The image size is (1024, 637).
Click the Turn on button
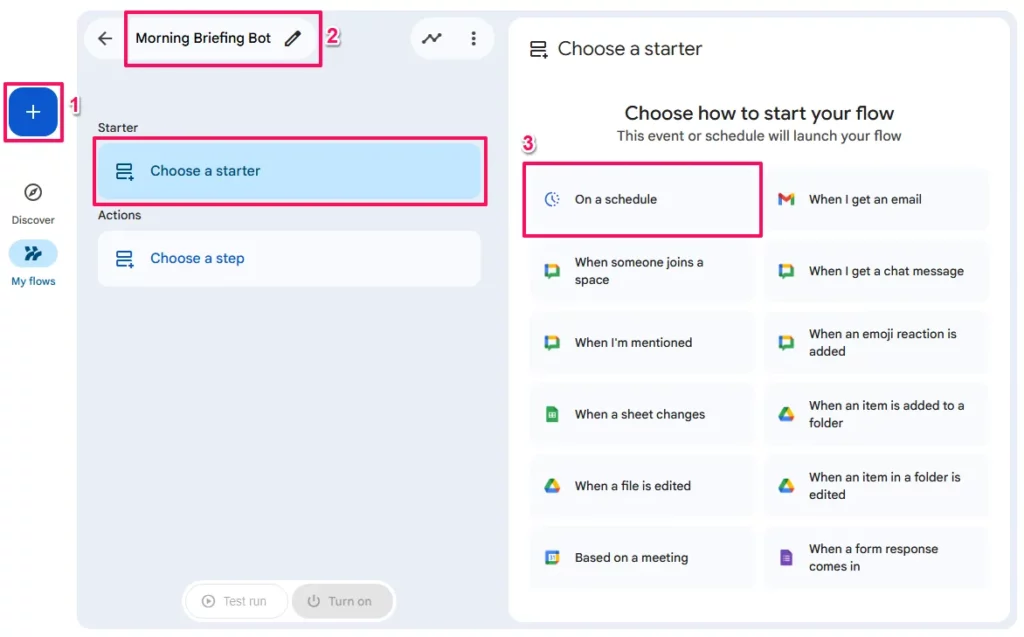tap(343, 601)
